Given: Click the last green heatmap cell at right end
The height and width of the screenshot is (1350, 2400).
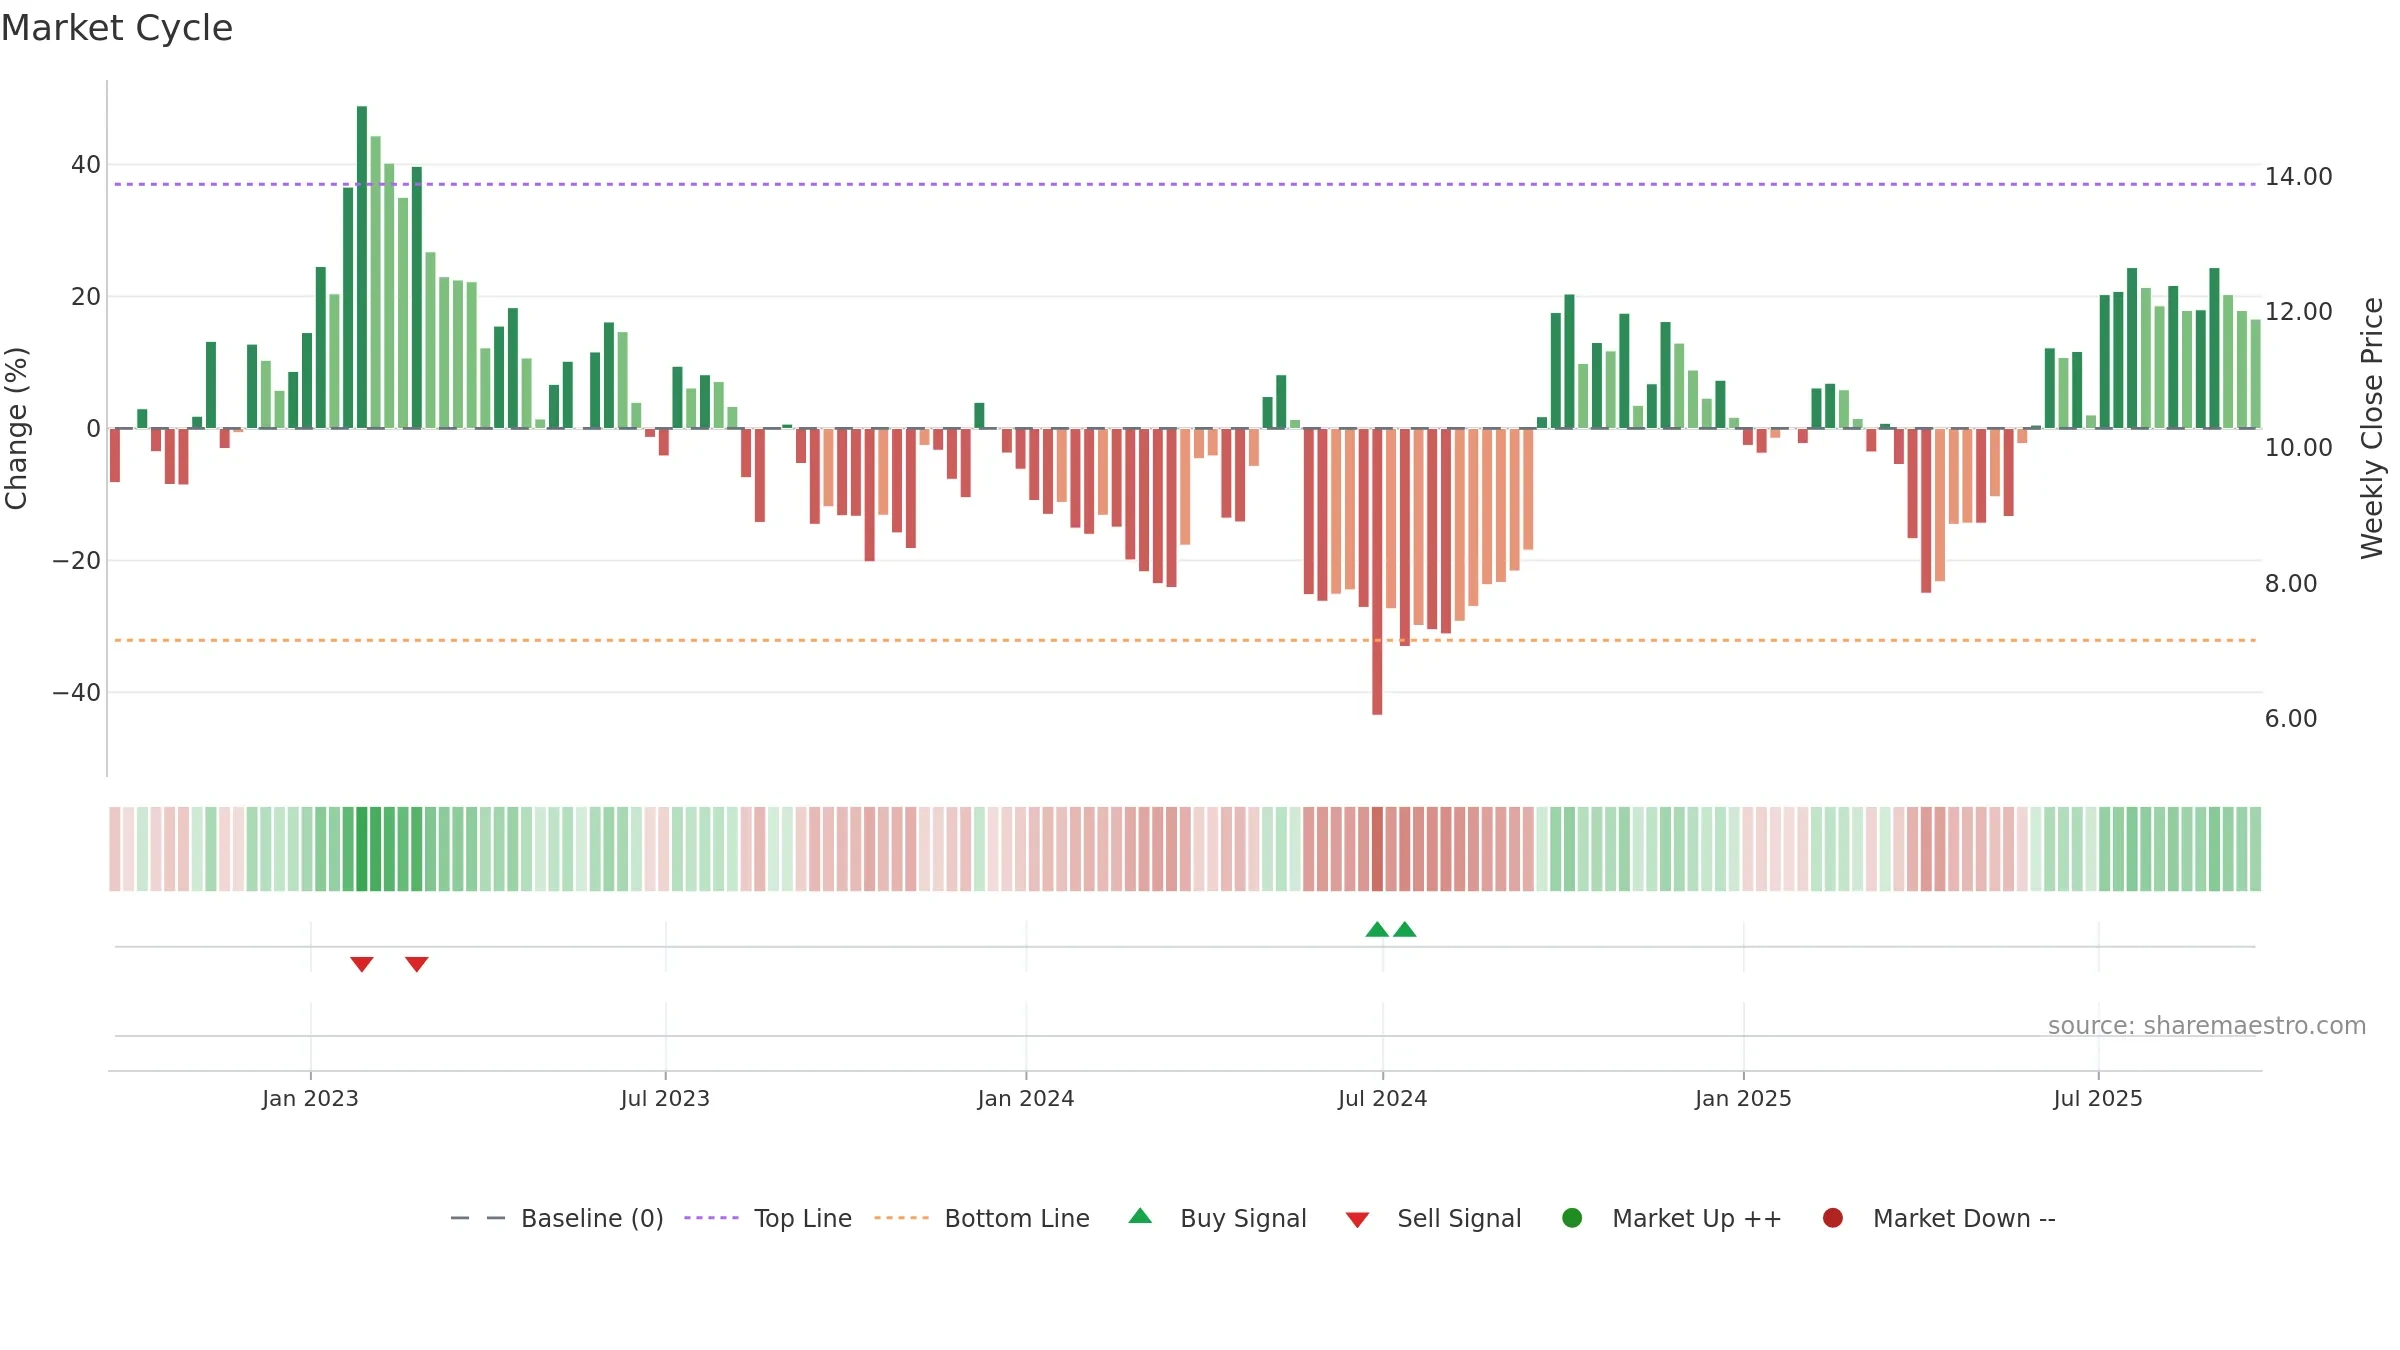Looking at the screenshot, I should point(2255,849).
